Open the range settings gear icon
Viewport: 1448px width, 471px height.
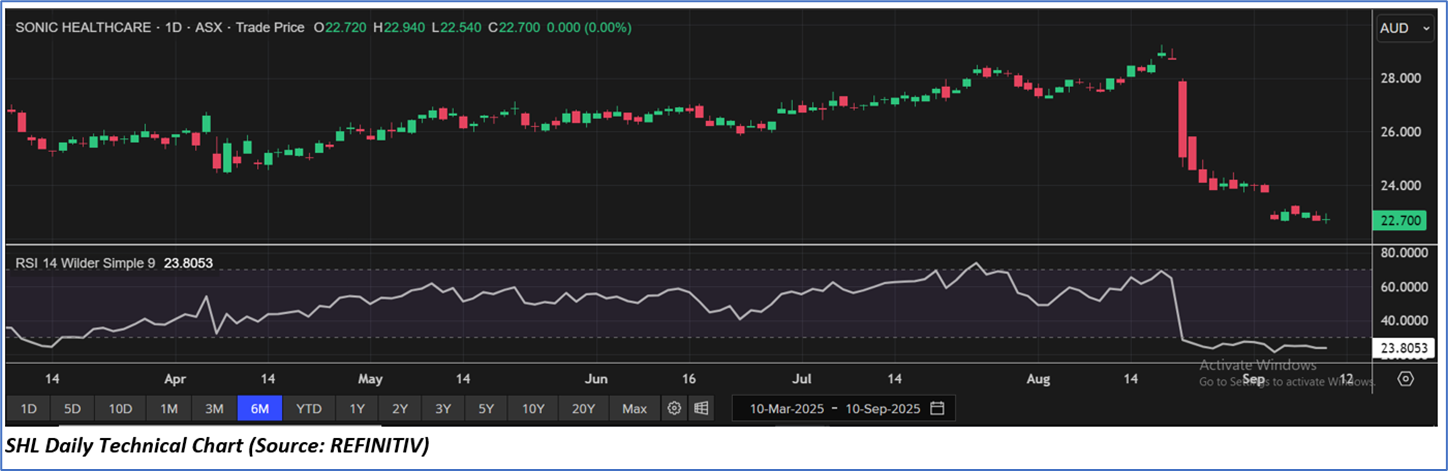click(x=675, y=408)
